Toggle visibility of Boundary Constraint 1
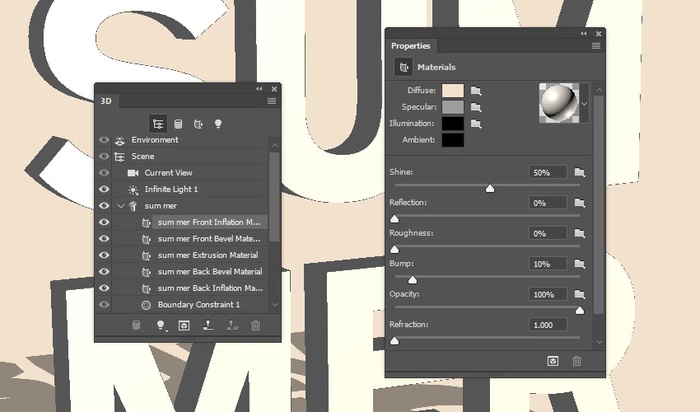700x412 pixels. 104,305
